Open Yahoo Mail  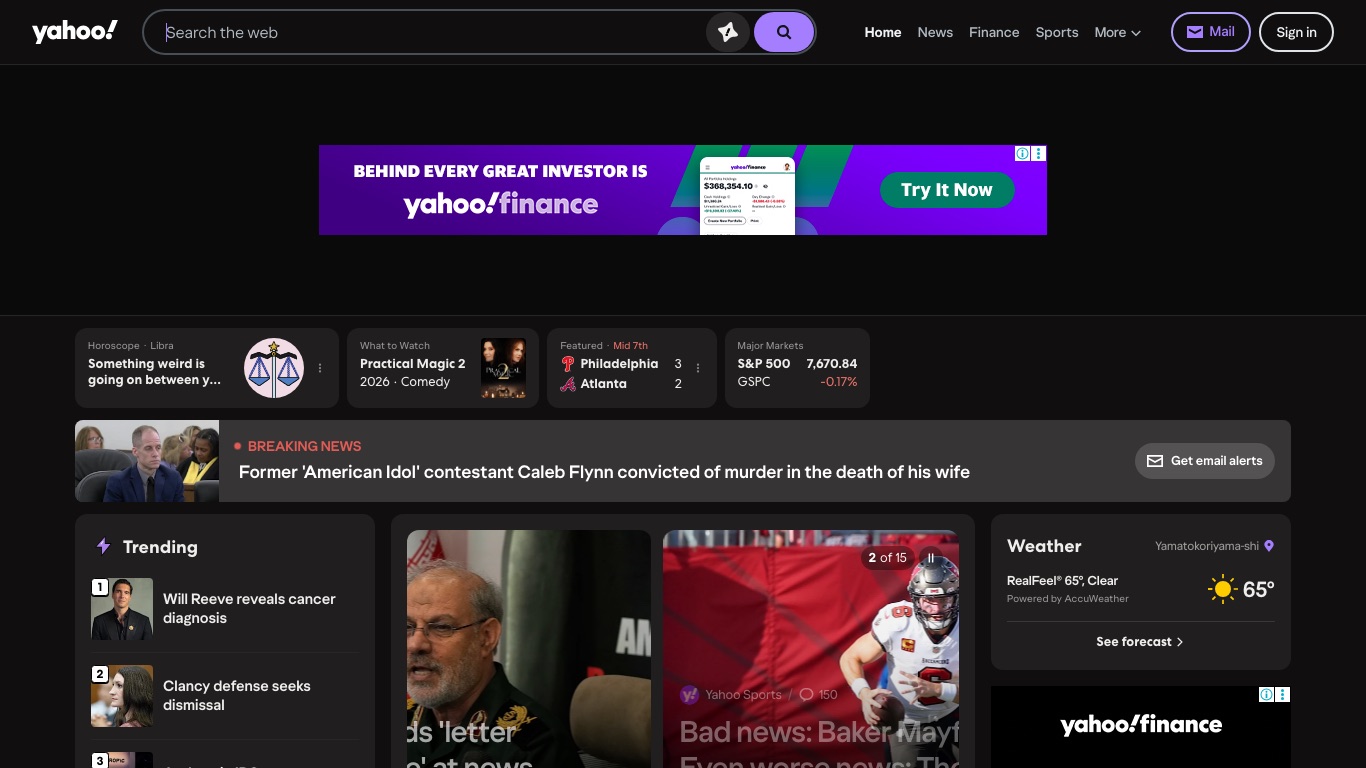[1211, 32]
